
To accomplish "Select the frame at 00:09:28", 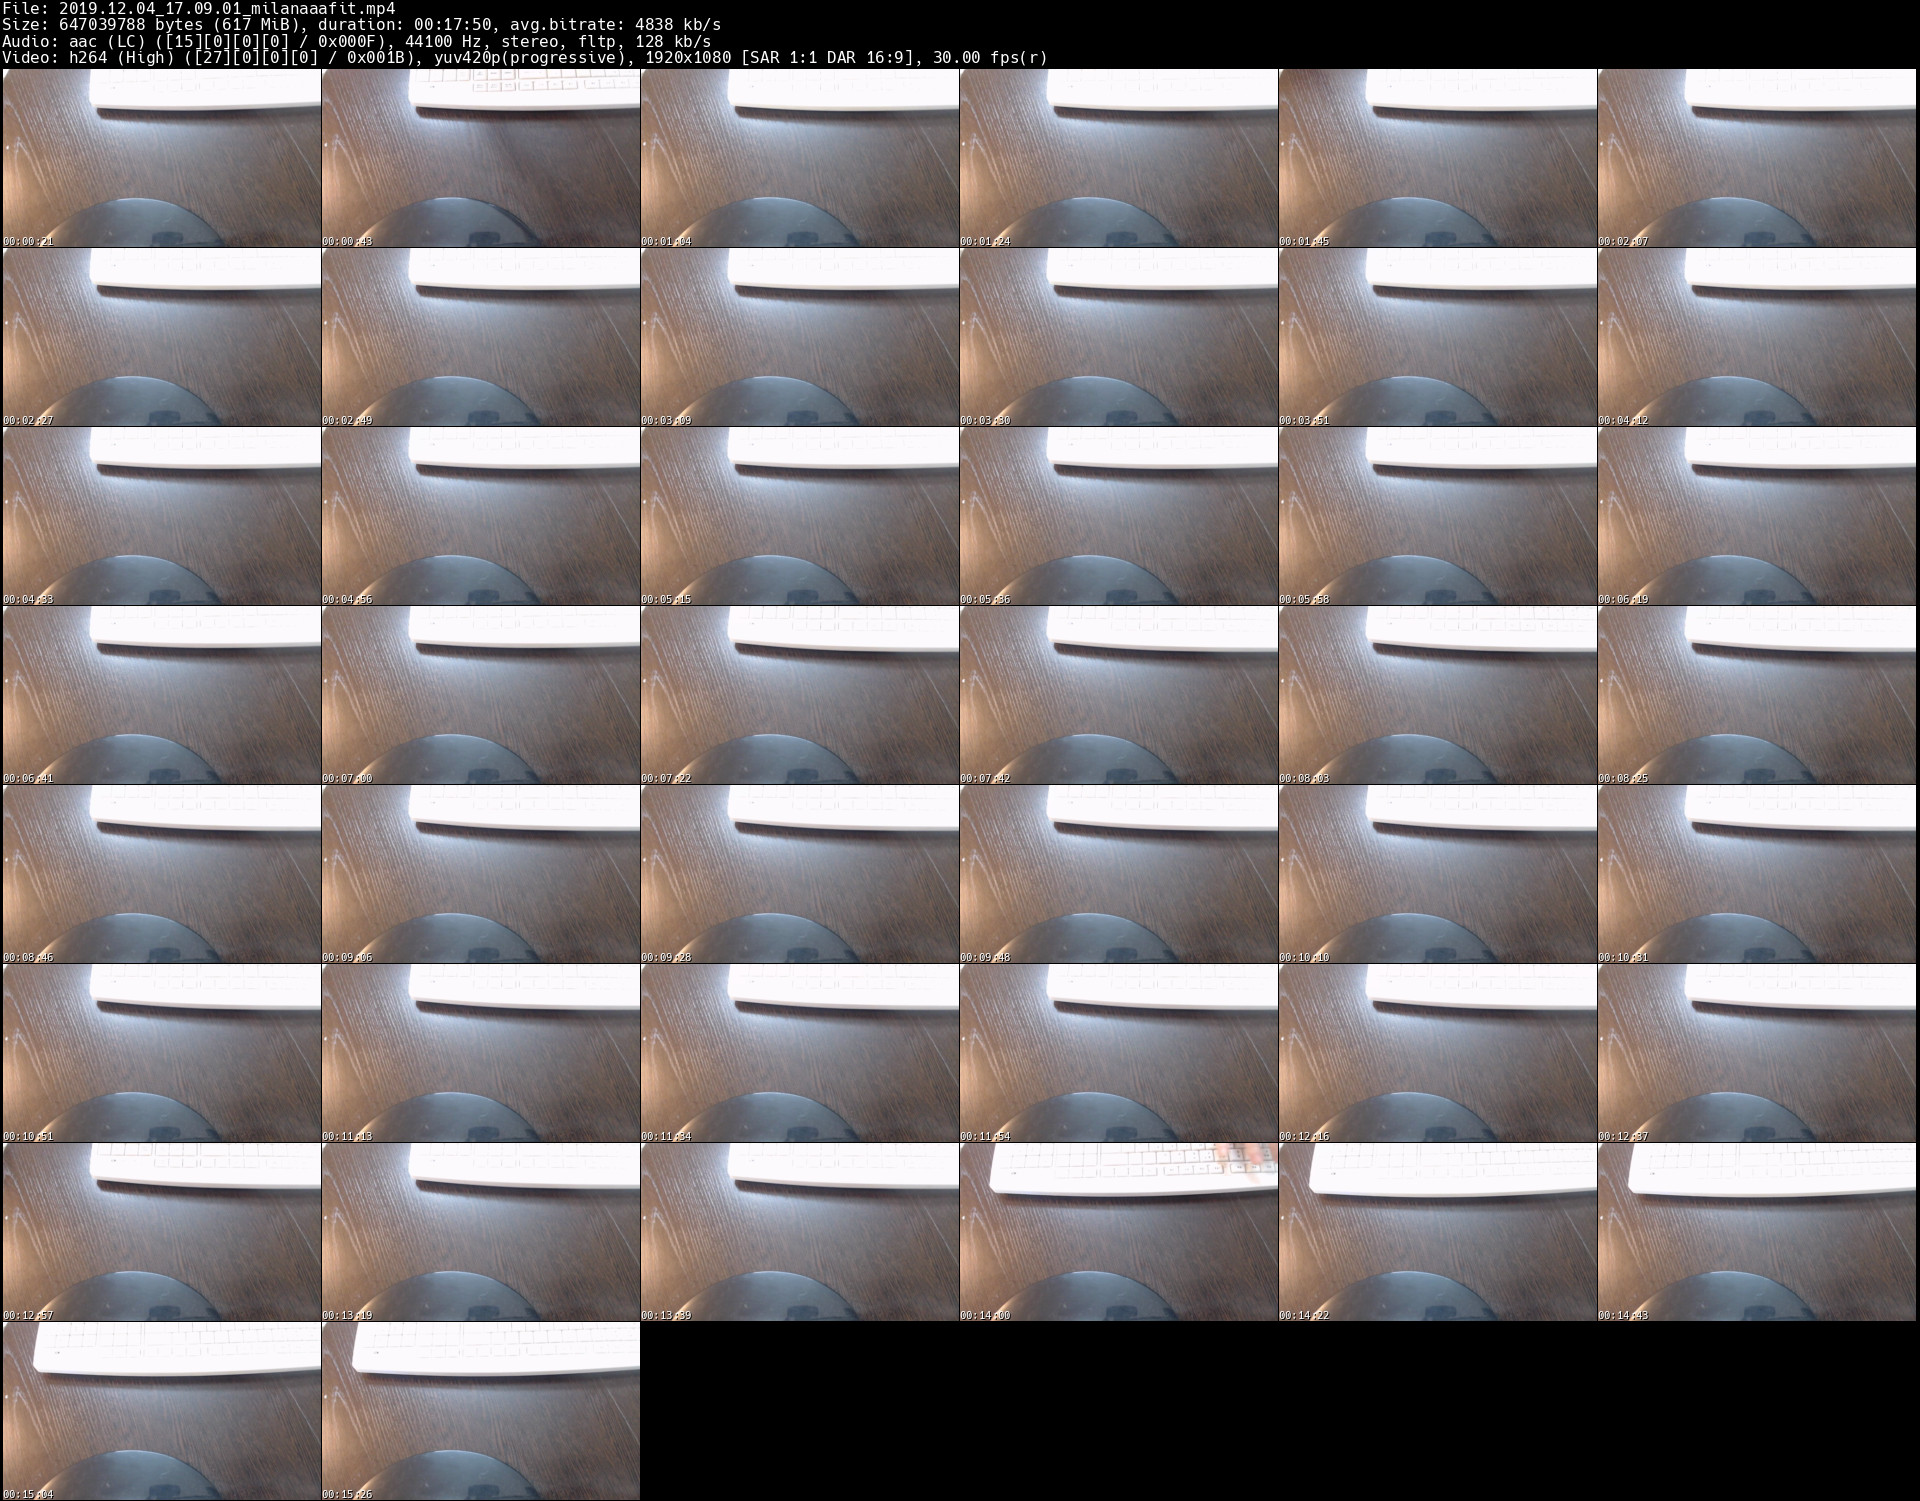I will pyautogui.click(x=799, y=874).
